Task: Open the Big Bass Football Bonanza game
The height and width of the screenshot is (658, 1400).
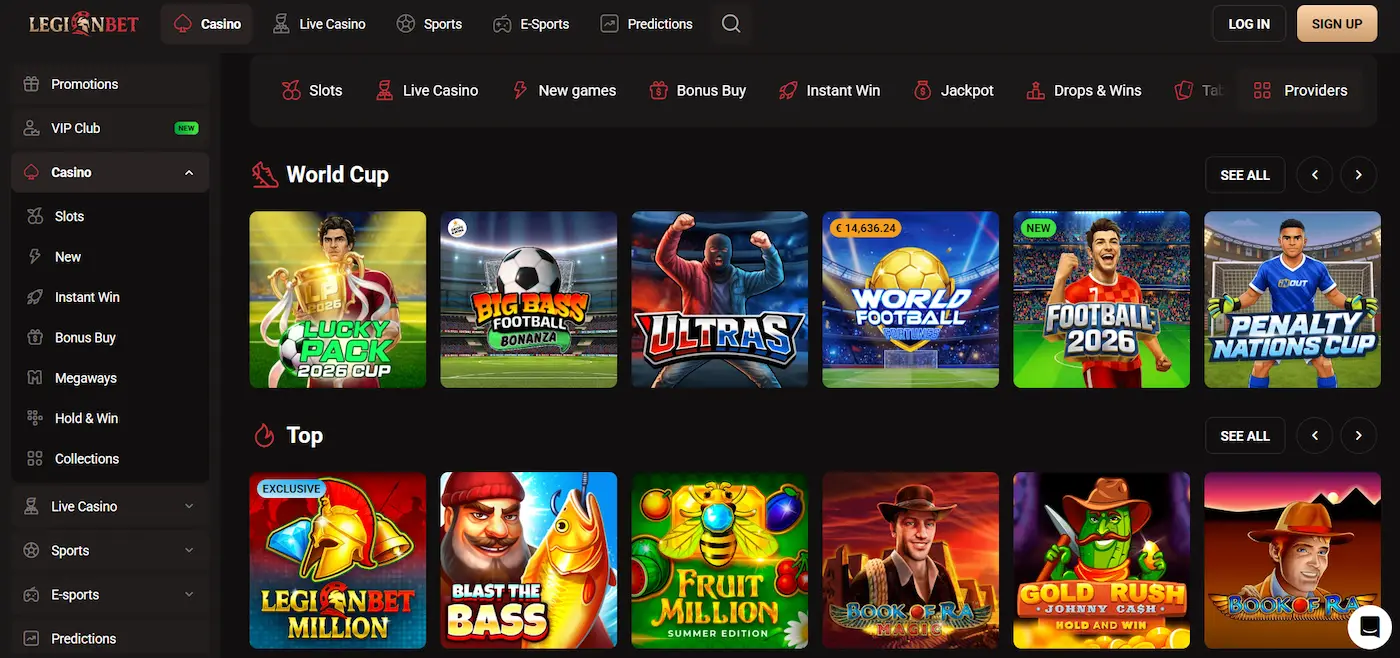Action: tap(529, 299)
